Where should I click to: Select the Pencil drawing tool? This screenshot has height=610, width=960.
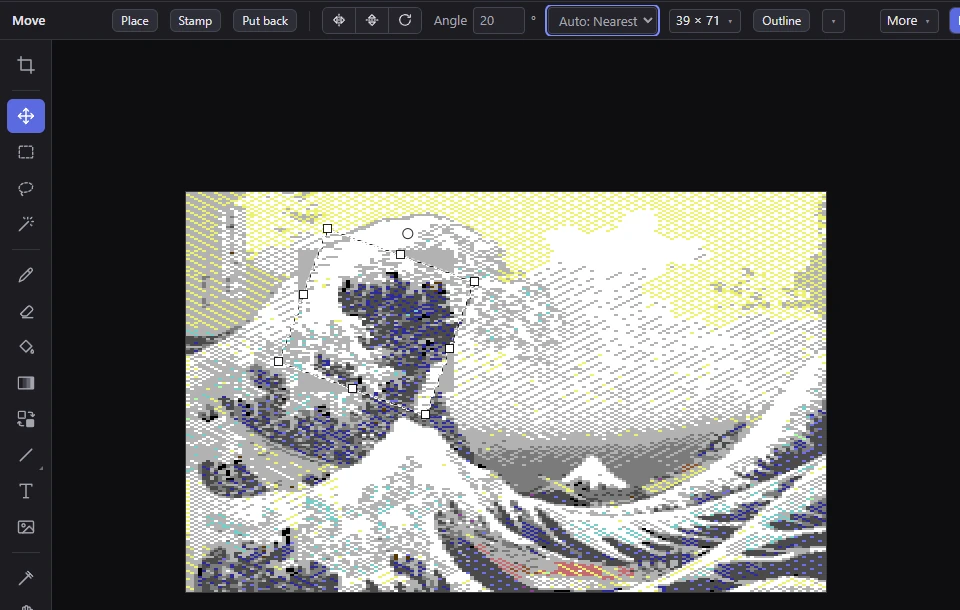(x=26, y=275)
